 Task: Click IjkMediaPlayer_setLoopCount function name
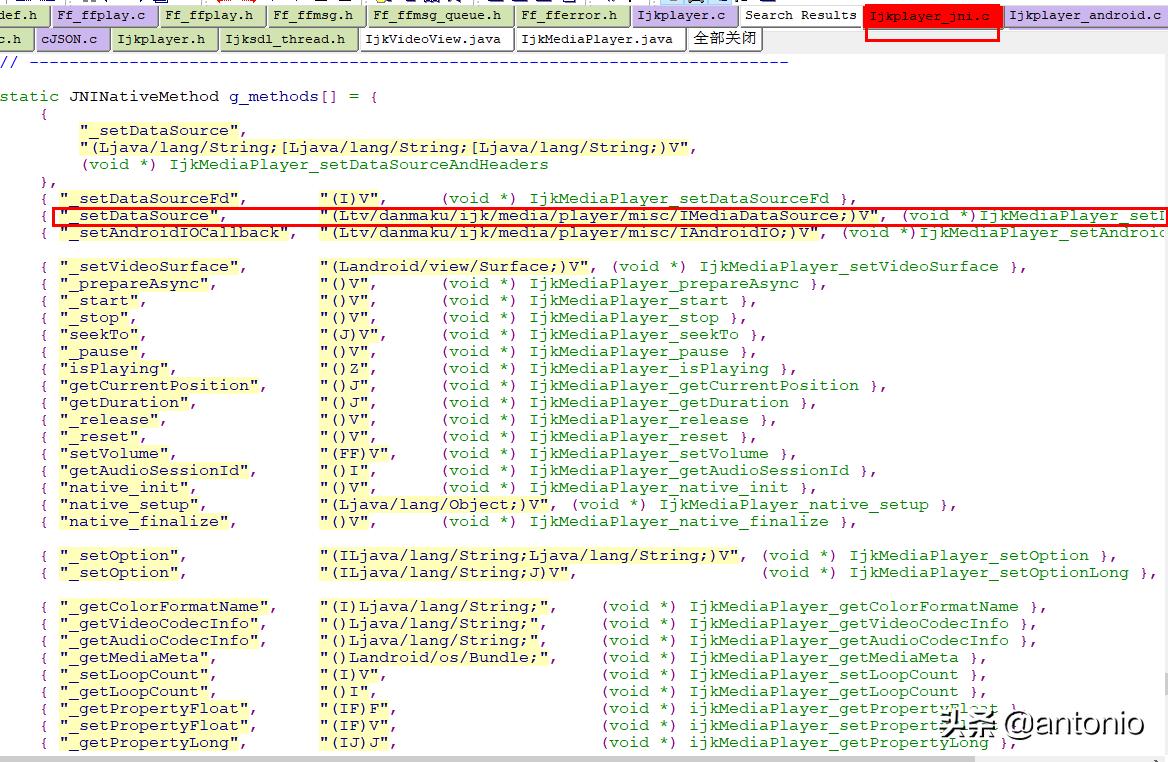coord(824,675)
